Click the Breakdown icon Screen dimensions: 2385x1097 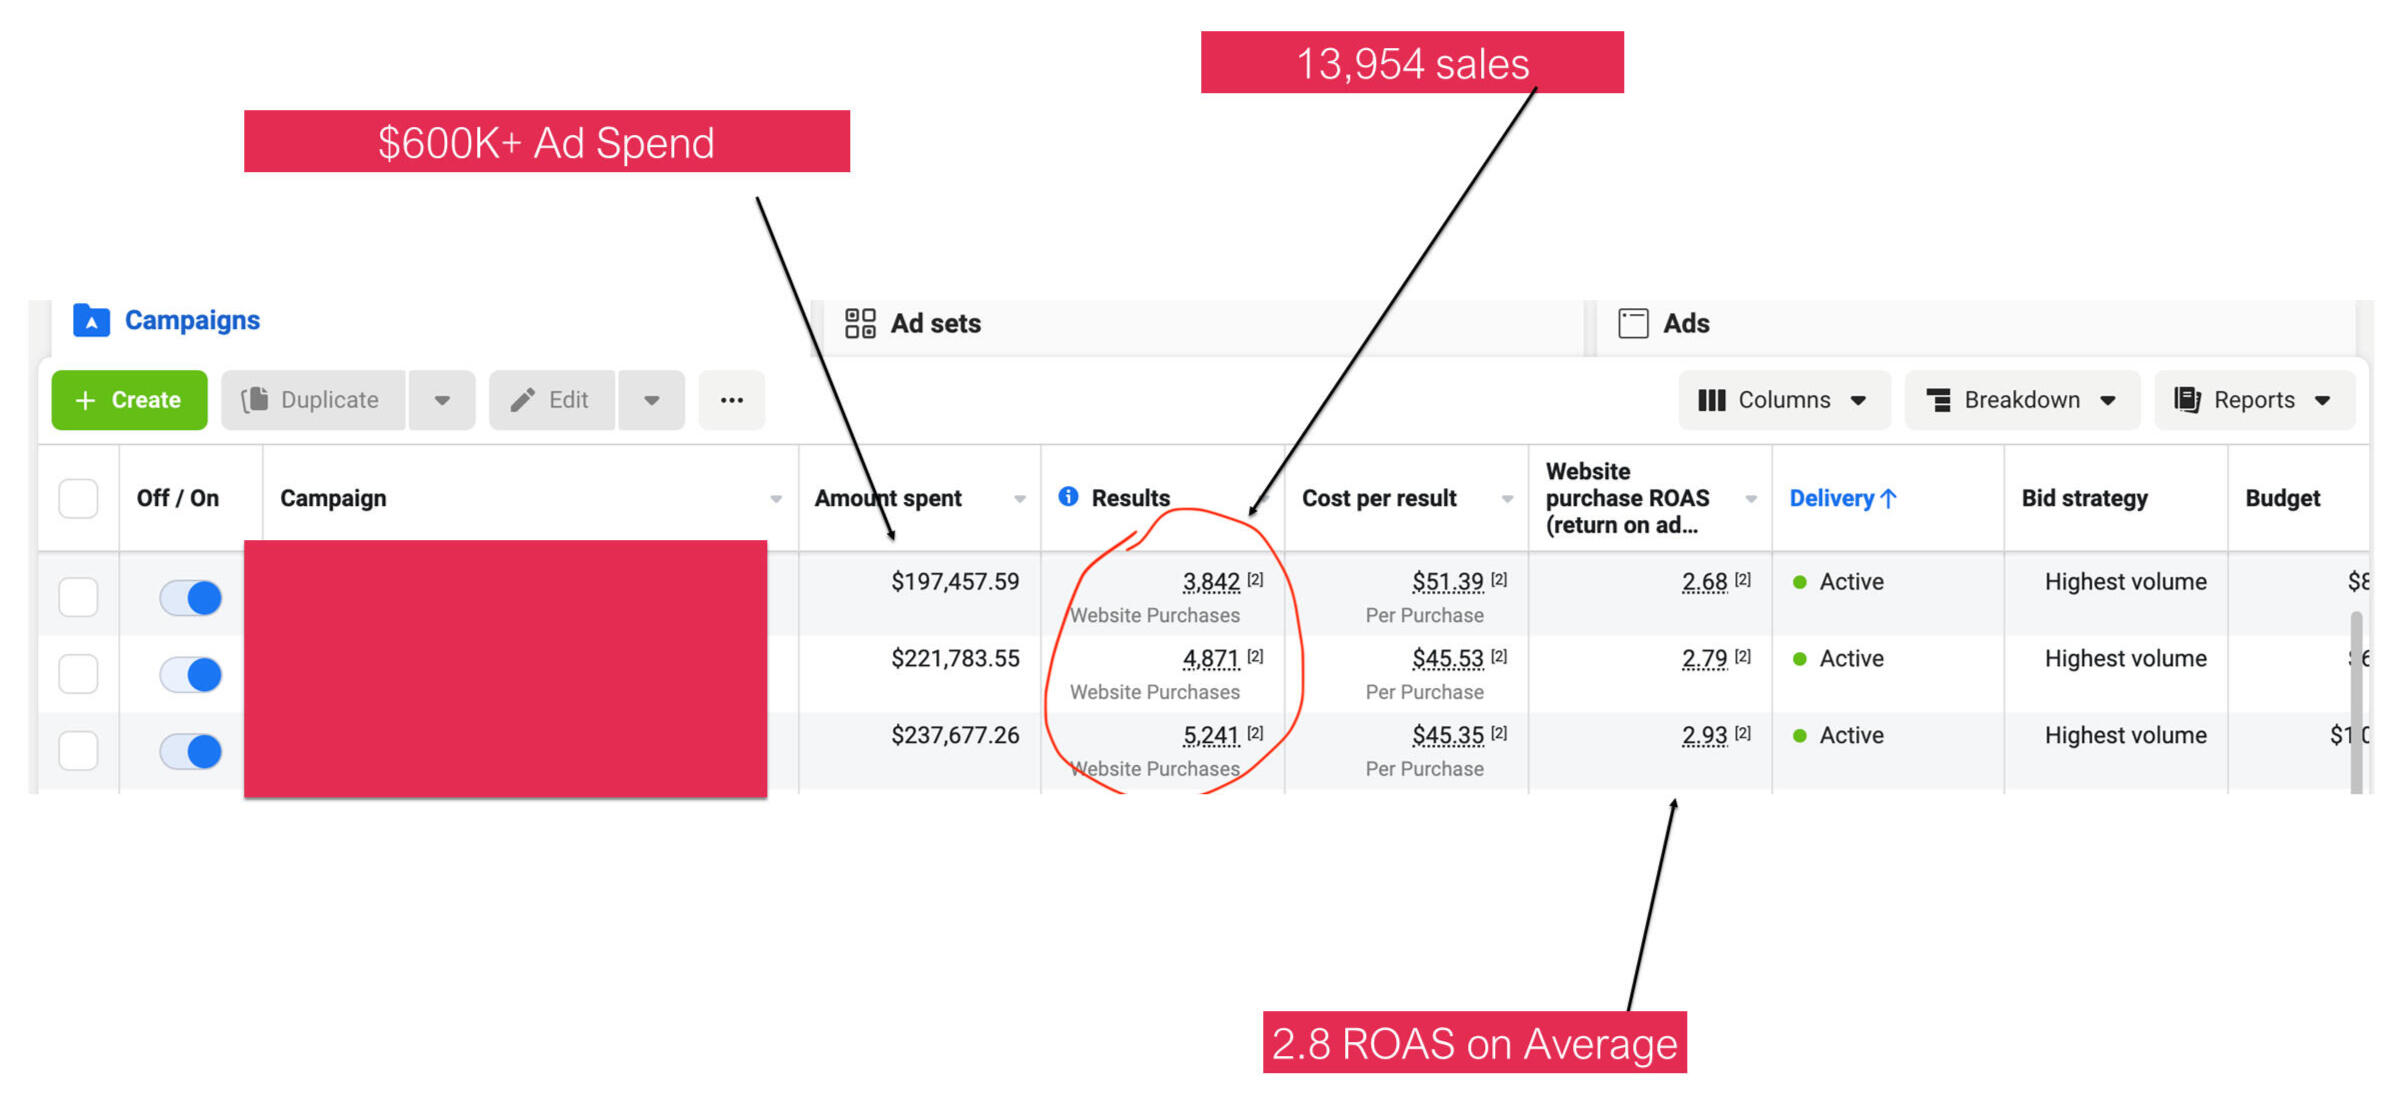coord(1938,400)
